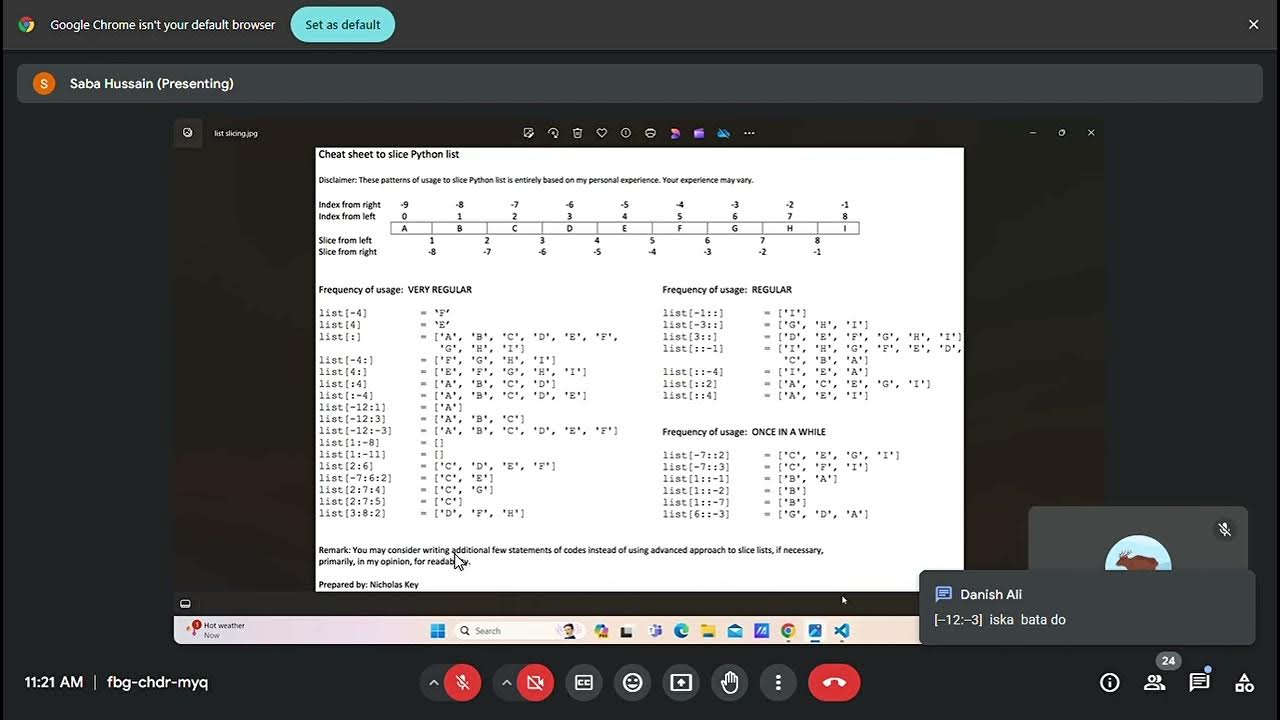The width and height of the screenshot is (1280, 720).
Task: Turn on the camera in Meet
Action: [x=535, y=682]
